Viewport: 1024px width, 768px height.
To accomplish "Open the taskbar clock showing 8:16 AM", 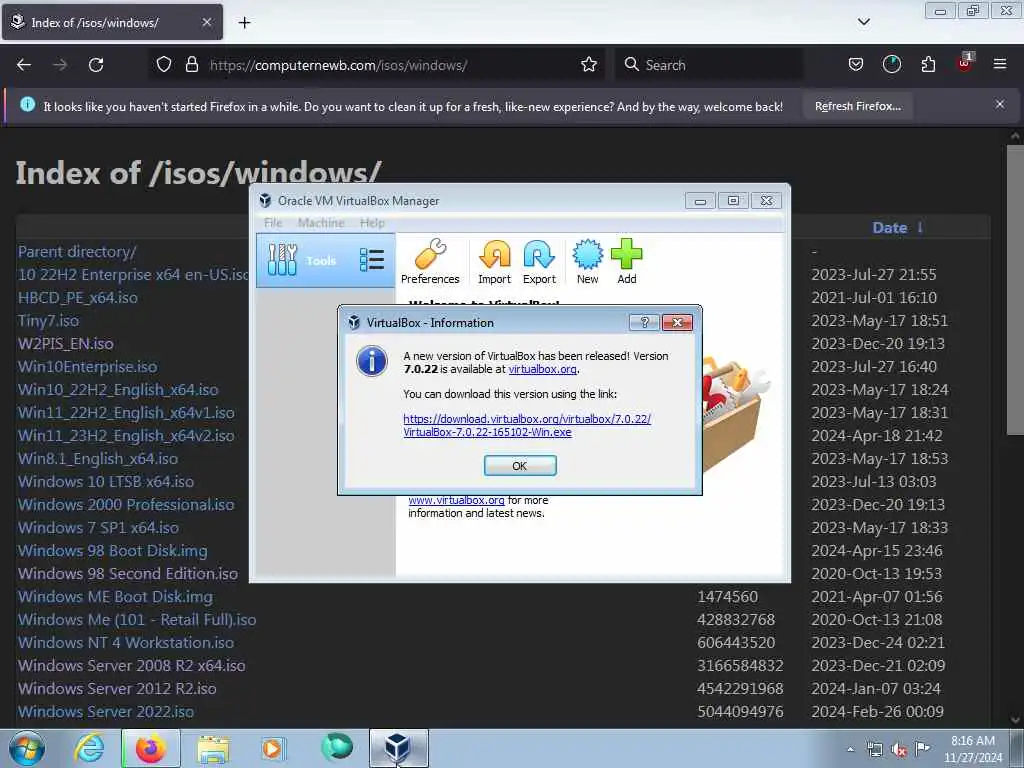I will (x=972, y=749).
